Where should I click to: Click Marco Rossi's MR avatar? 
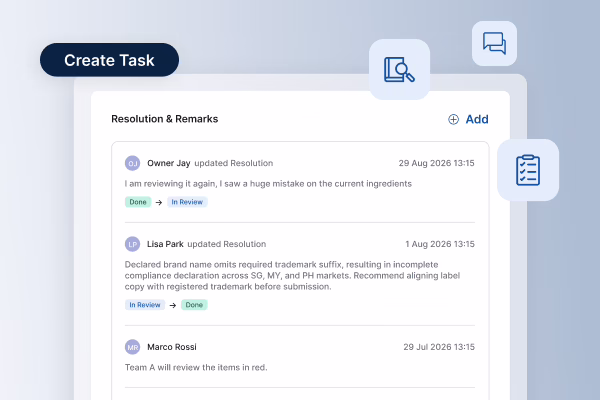coord(132,347)
